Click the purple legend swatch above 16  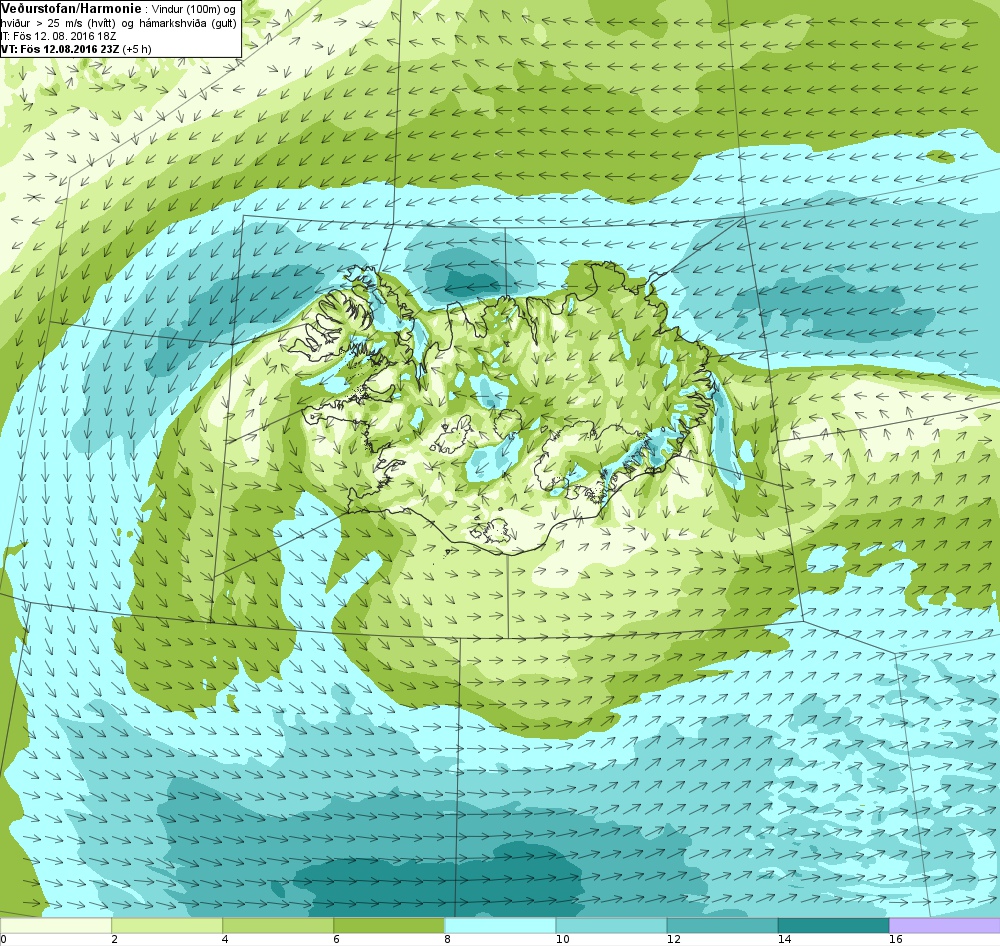945,925
